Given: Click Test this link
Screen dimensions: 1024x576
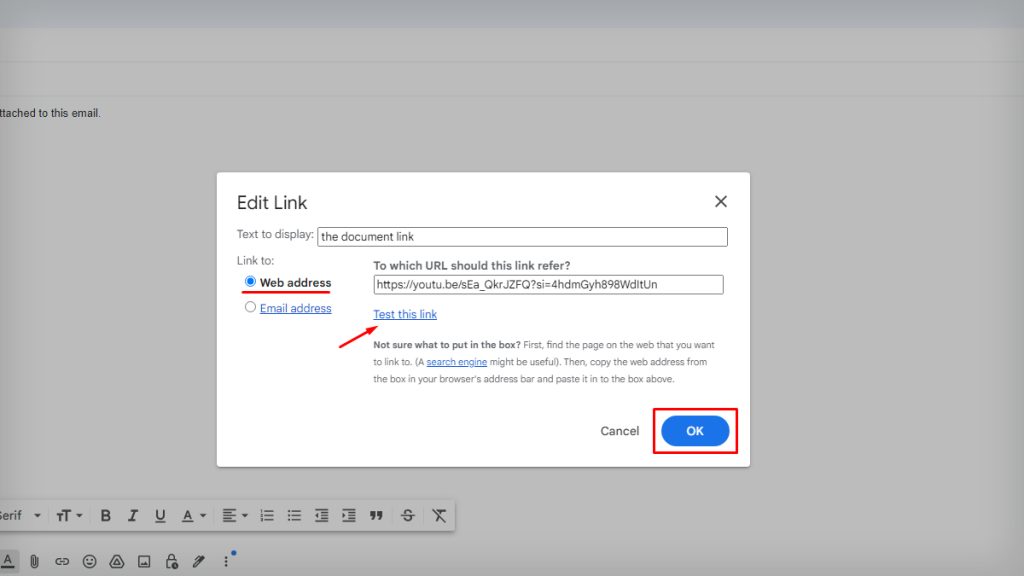Looking at the screenshot, I should [x=405, y=314].
